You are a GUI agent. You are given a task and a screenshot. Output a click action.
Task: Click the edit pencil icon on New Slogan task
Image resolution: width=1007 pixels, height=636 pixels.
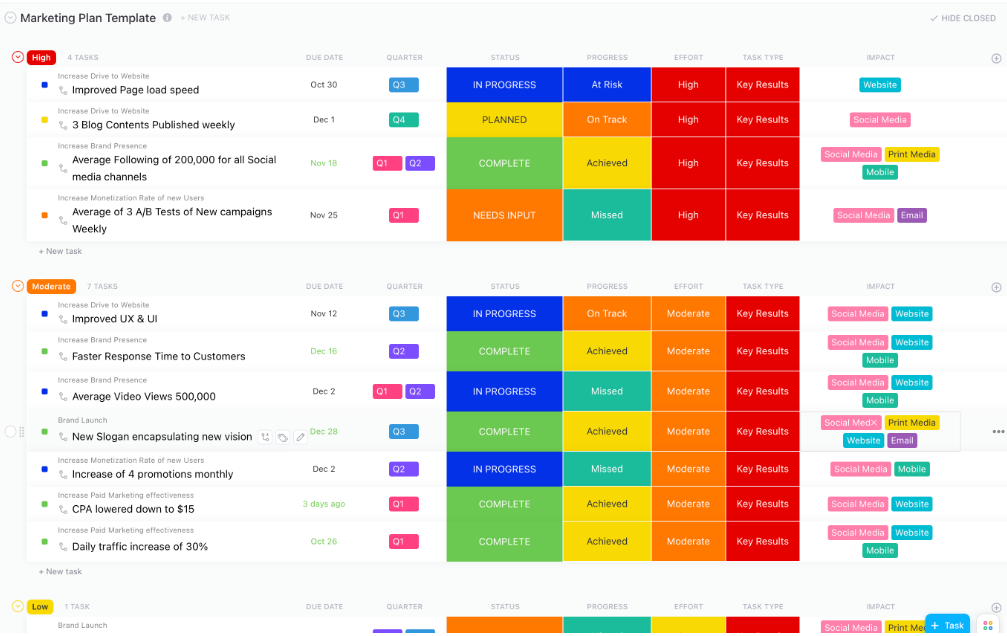300,437
